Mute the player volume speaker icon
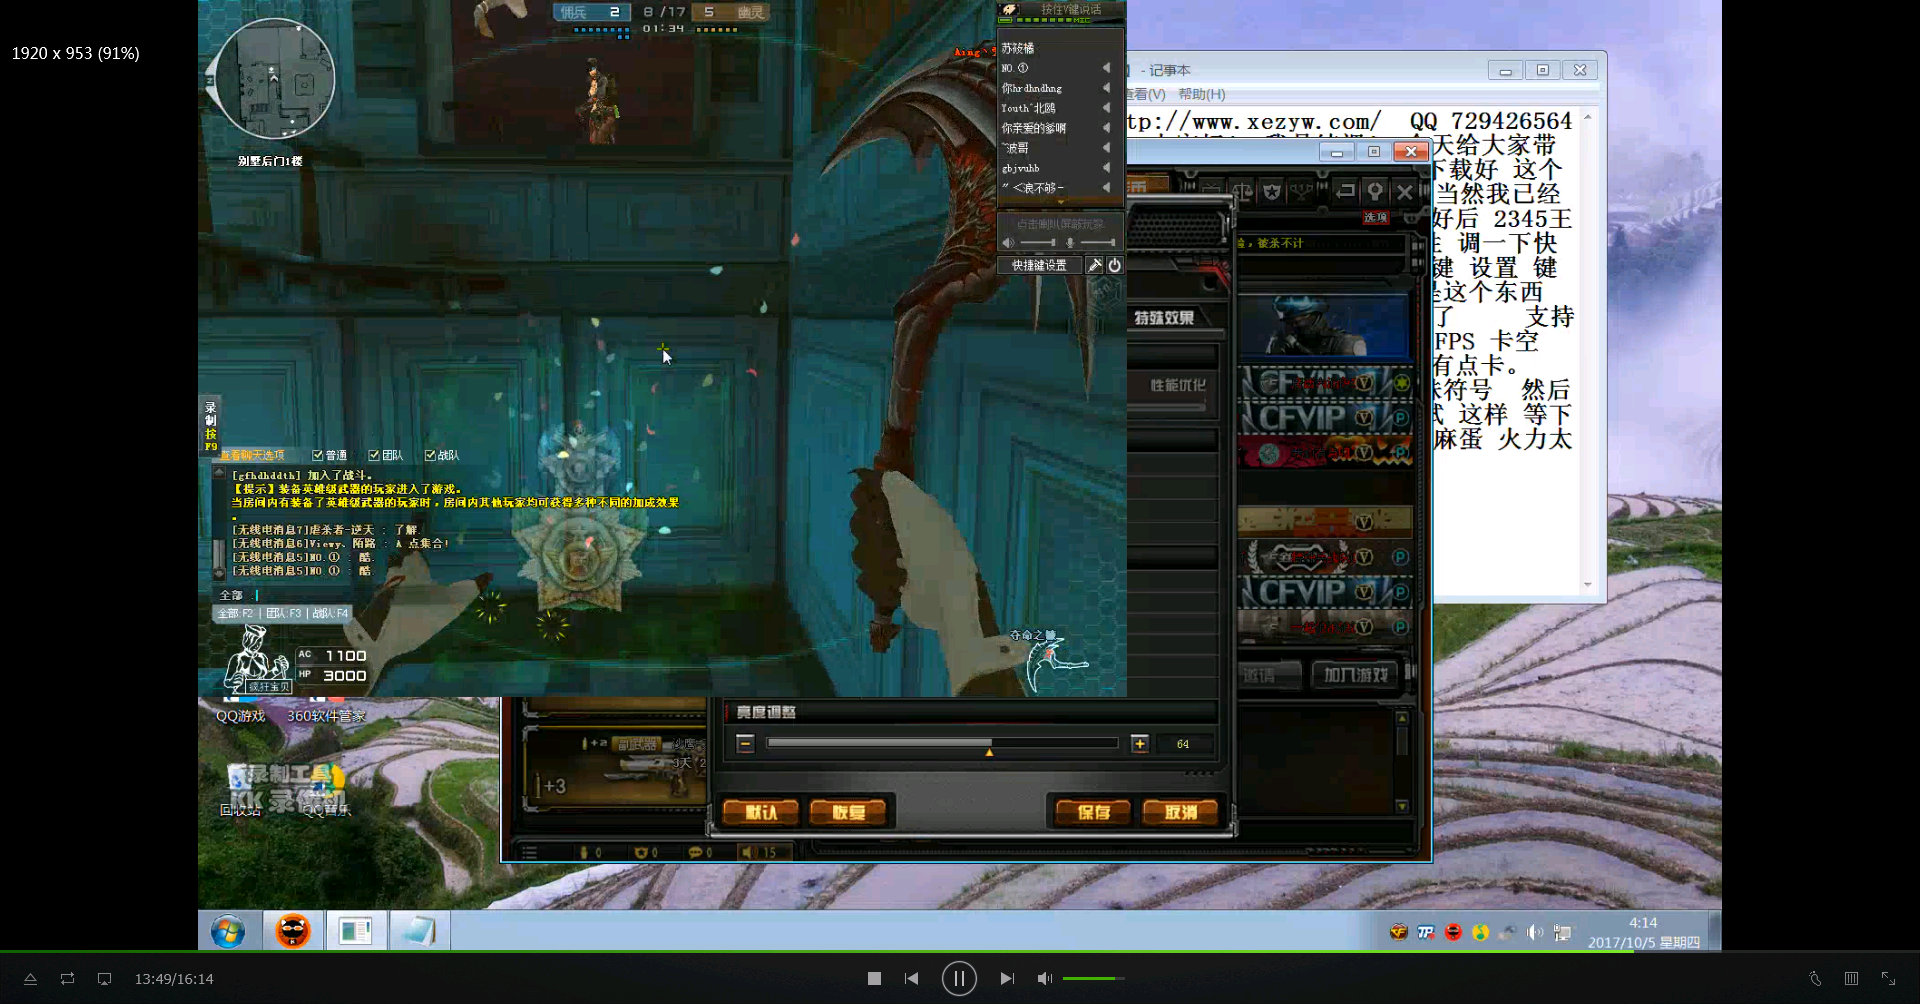 (x=1044, y=978)
